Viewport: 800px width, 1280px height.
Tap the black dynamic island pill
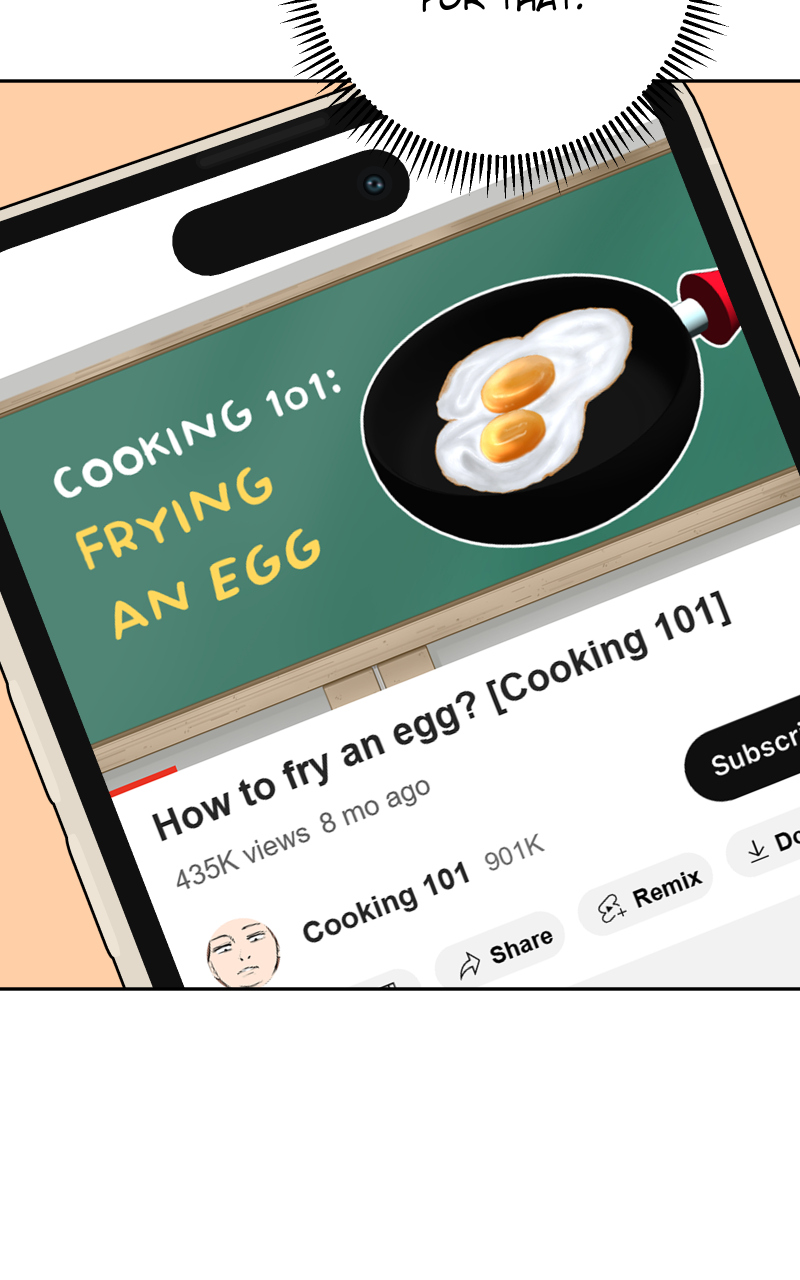pos(291,214)
